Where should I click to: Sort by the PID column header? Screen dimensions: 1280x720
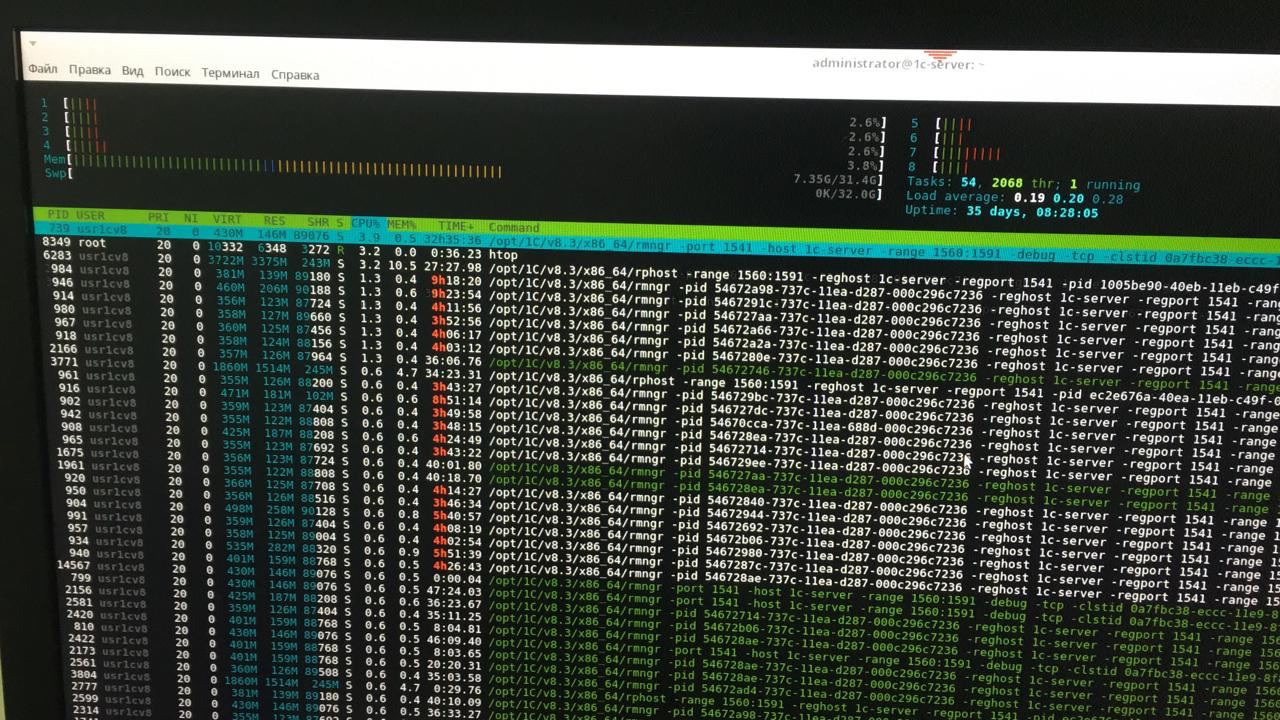click(58, 215)
